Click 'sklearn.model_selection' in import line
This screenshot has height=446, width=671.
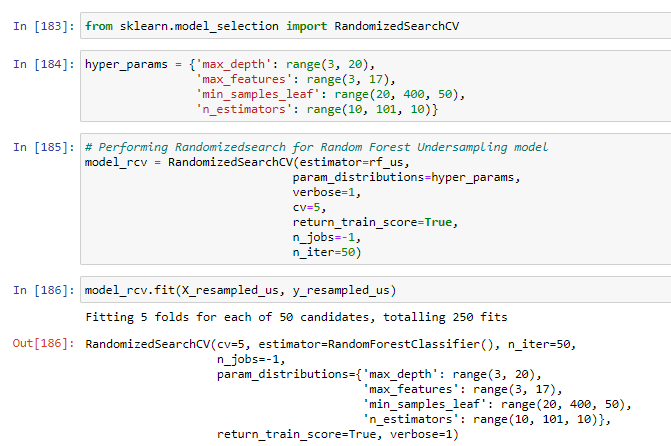(199, 26)
